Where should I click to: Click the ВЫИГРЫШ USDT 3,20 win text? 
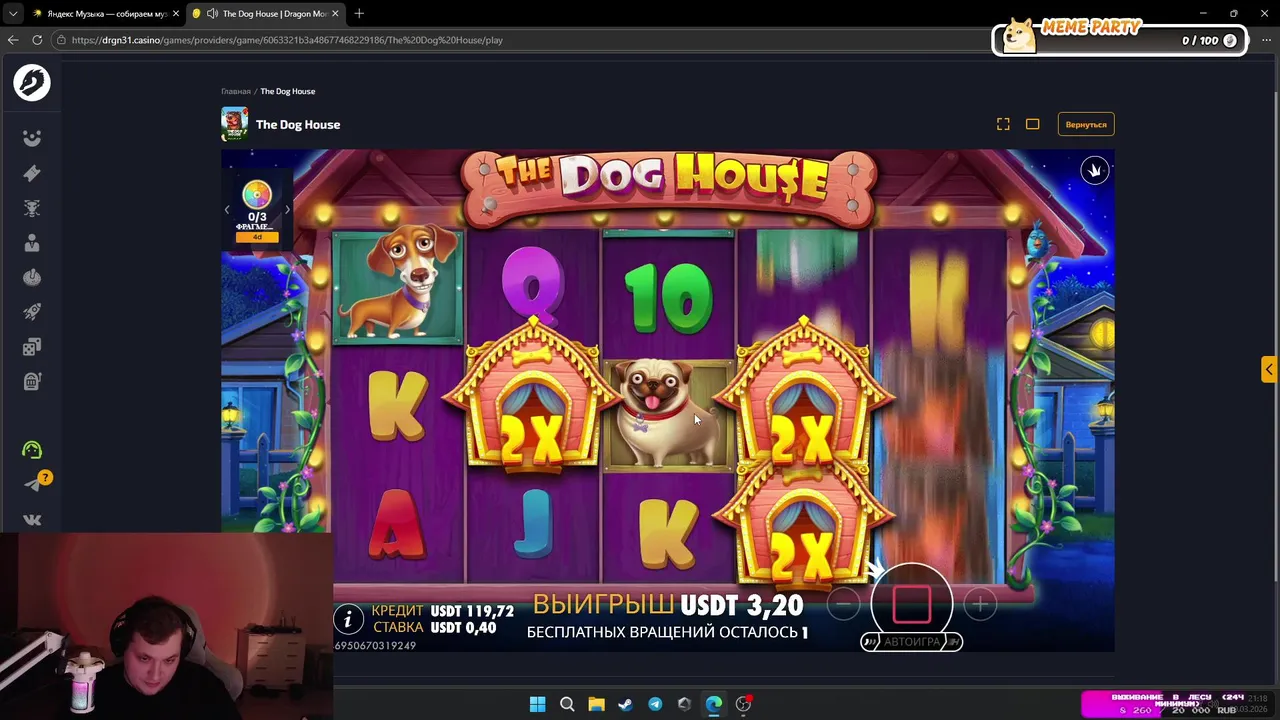[667, 605]
